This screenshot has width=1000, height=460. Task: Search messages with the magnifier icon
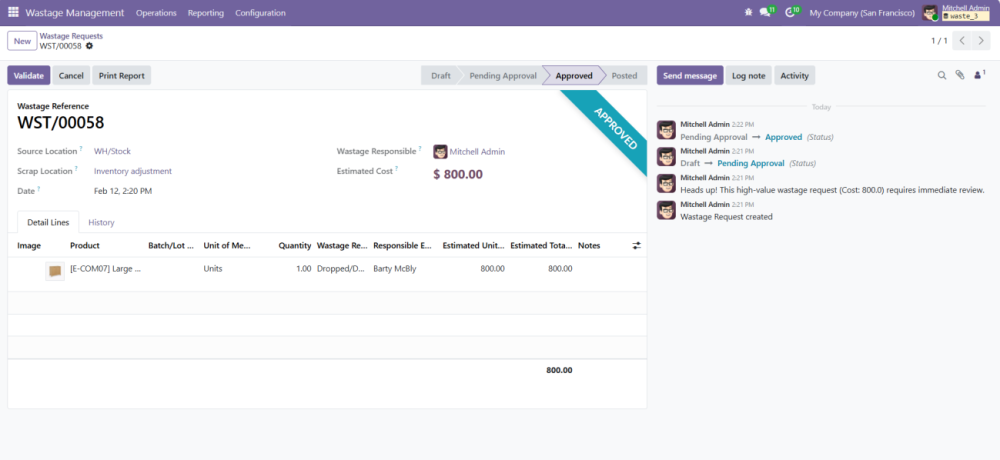941,75
